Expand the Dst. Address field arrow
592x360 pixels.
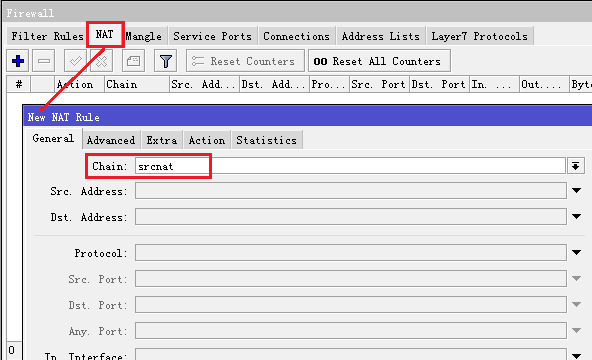click(576, 217)
